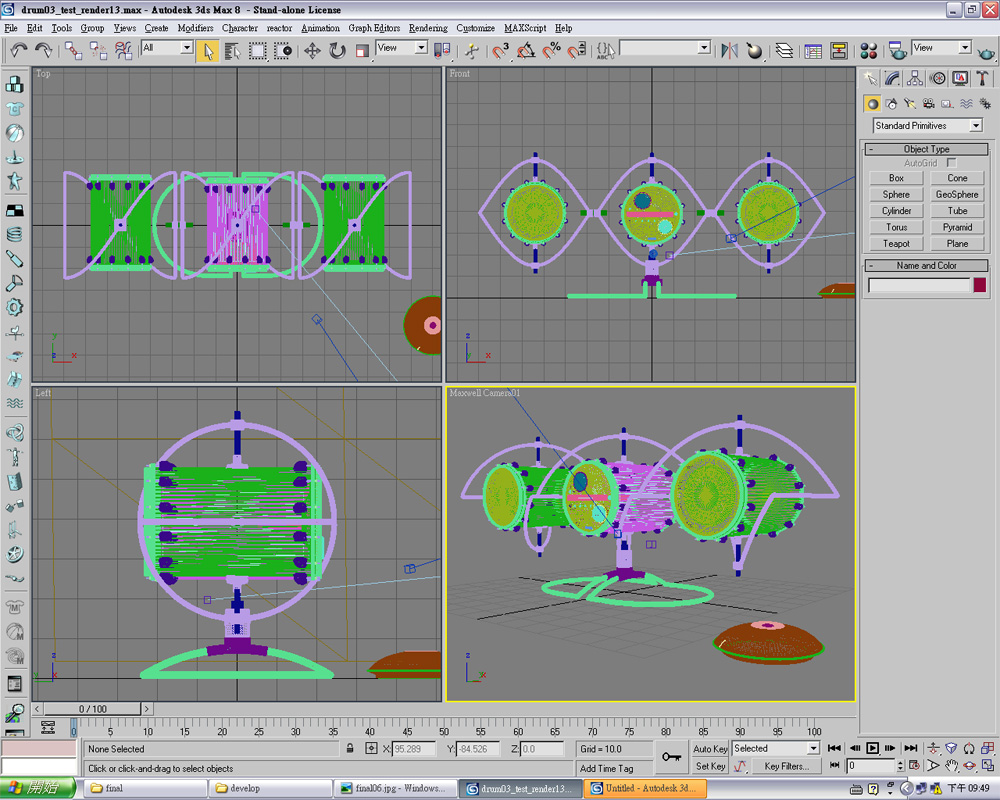This screenshot has height=800, width=1000.
Task: Click the Box primitive button
Action: 896,178
